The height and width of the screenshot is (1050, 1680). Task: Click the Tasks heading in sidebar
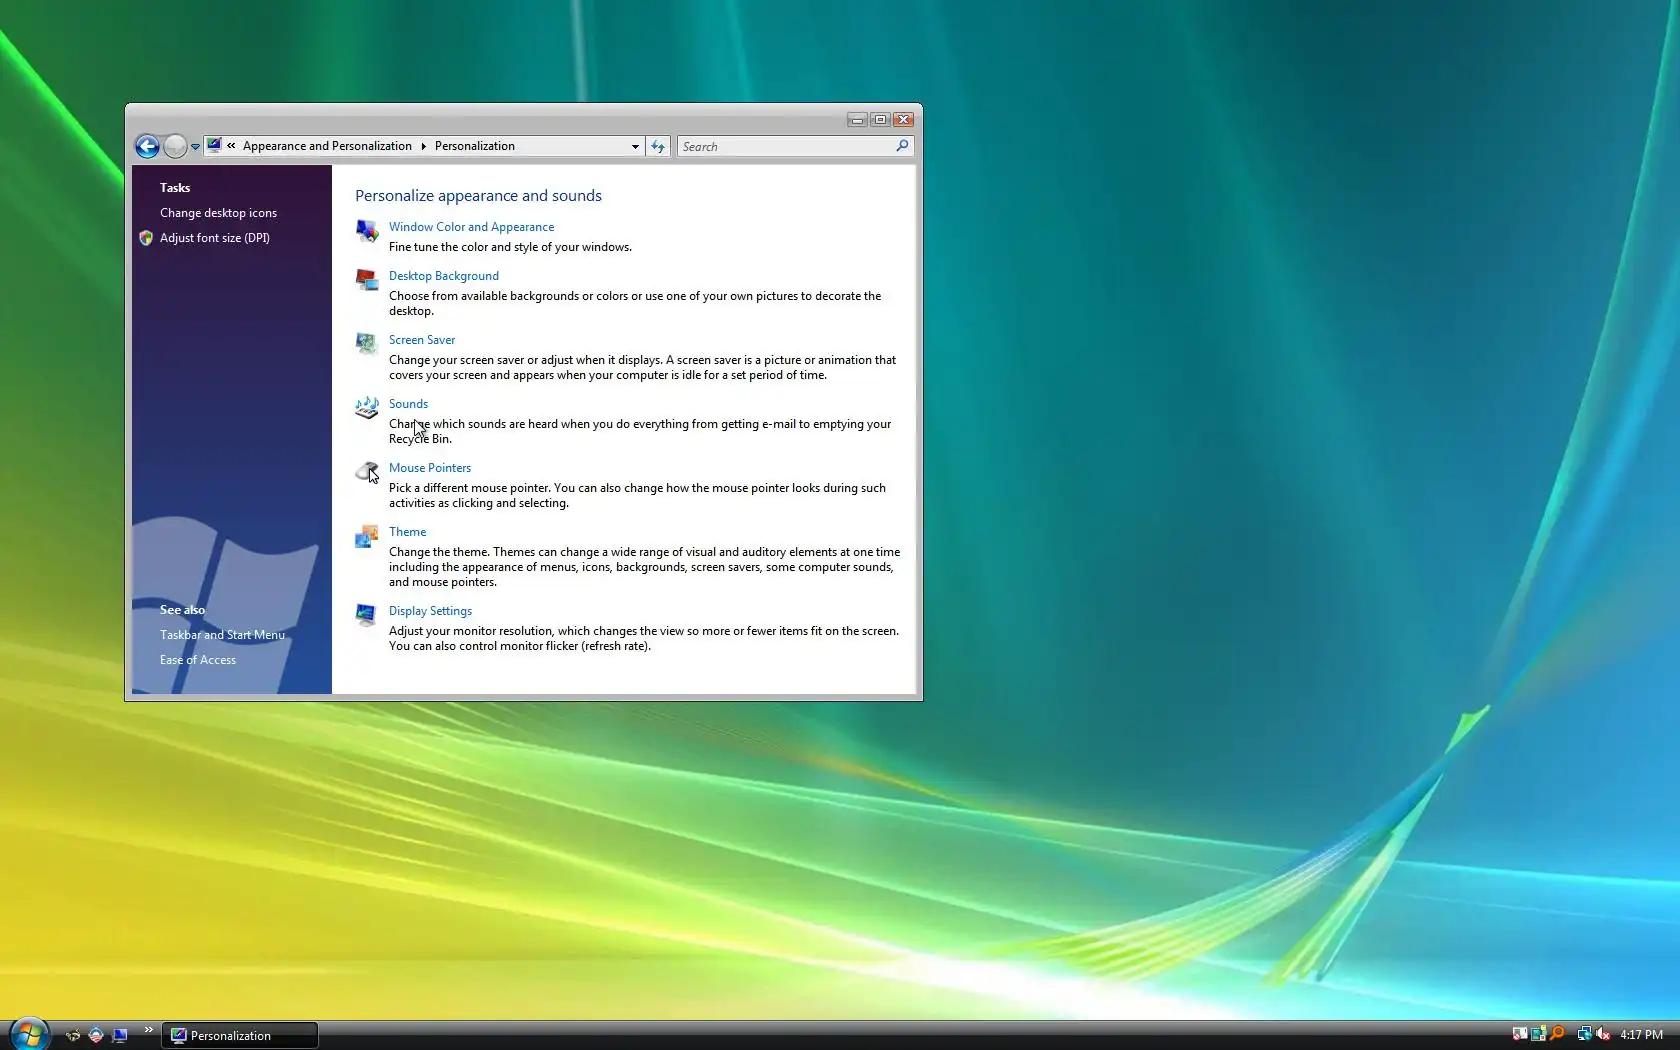[175, 188]
